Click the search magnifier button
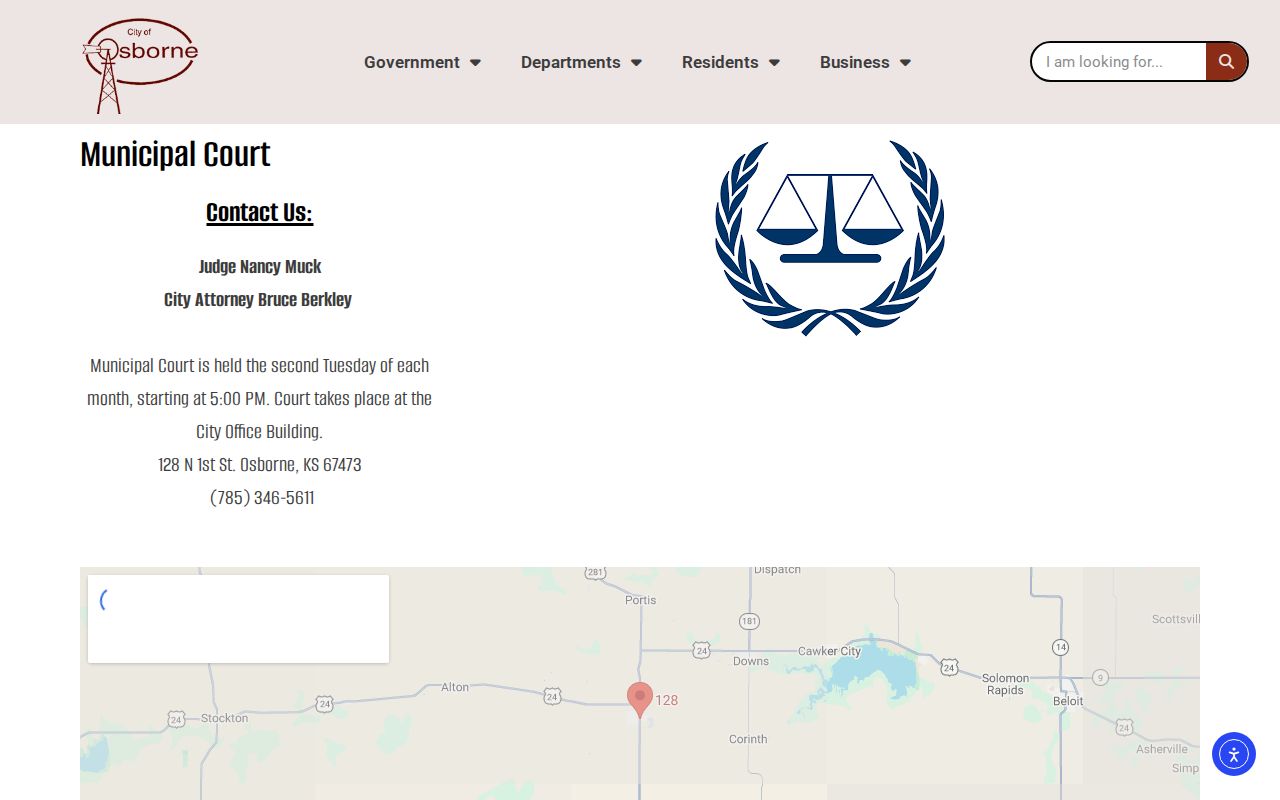The image size is (1280, 800). click(x=1226, y=61)
